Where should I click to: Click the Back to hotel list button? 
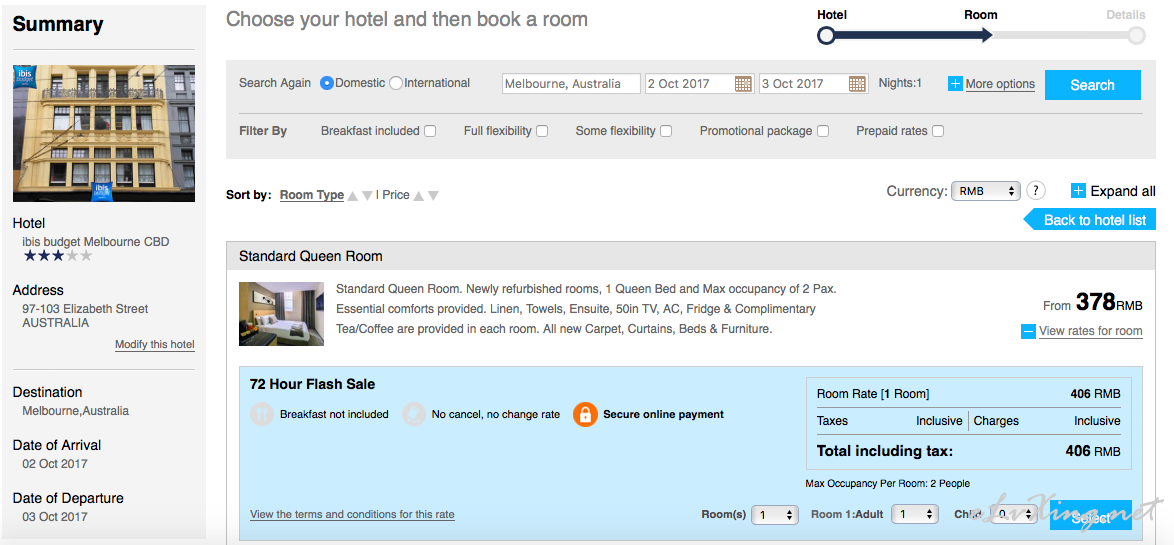tap(1089, 220)
